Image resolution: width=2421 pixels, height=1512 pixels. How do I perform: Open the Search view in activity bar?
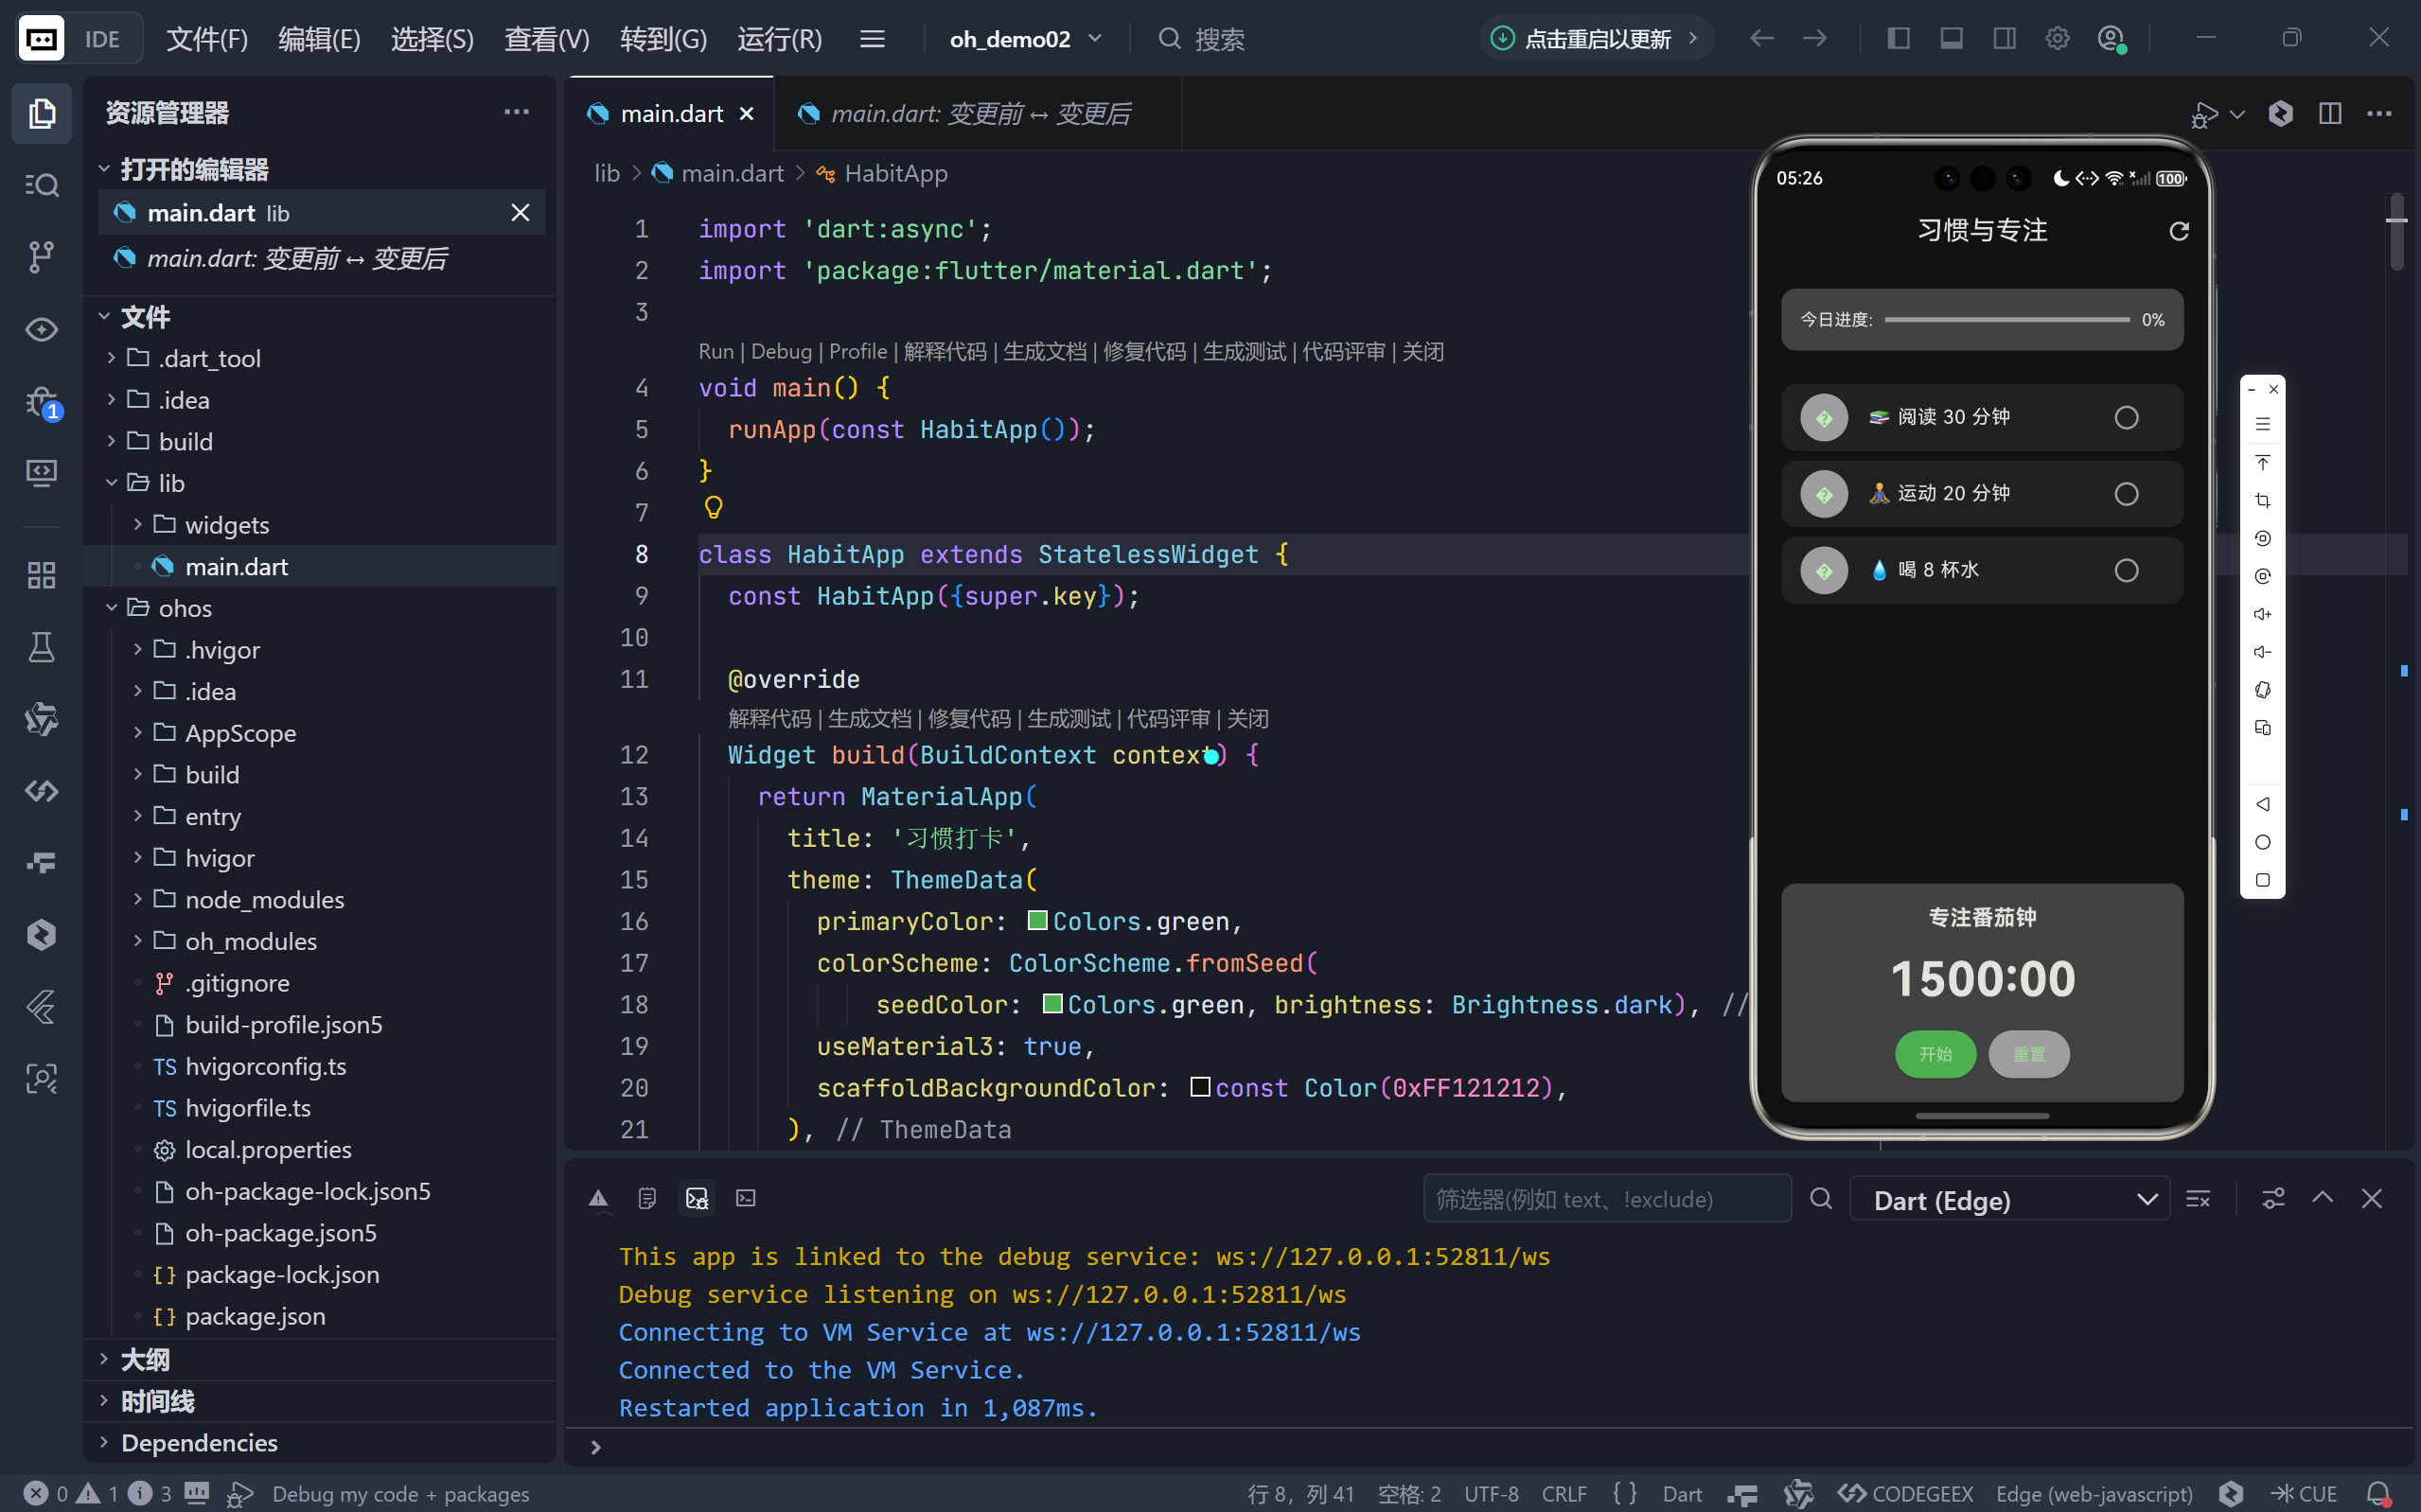[41, 185]
